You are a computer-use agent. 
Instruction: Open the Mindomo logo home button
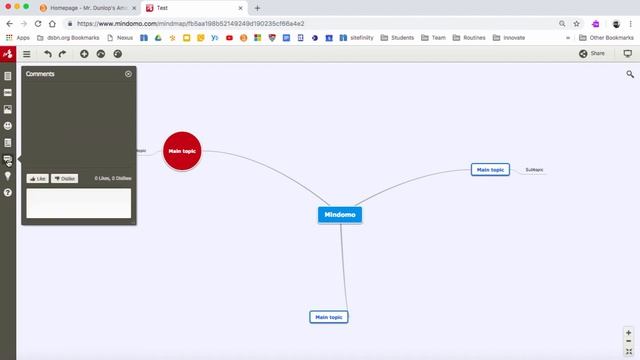tap(8, 54)
